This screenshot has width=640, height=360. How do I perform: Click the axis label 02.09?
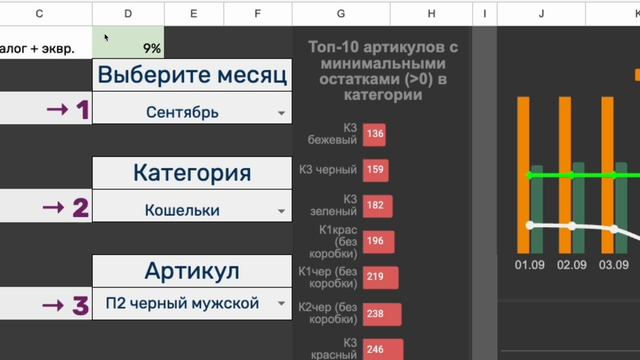point(571,265)
